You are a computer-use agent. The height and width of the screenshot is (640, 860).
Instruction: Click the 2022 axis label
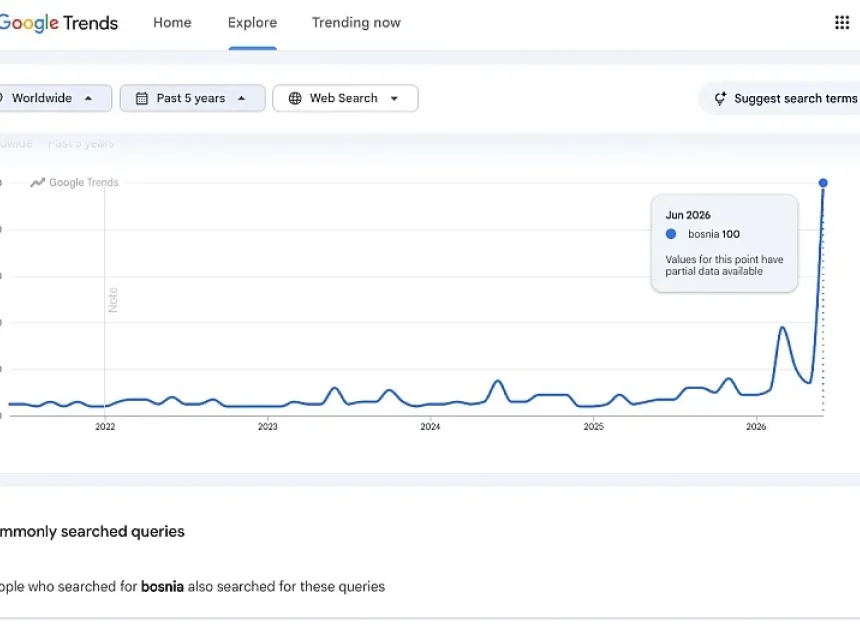[105, 427]
